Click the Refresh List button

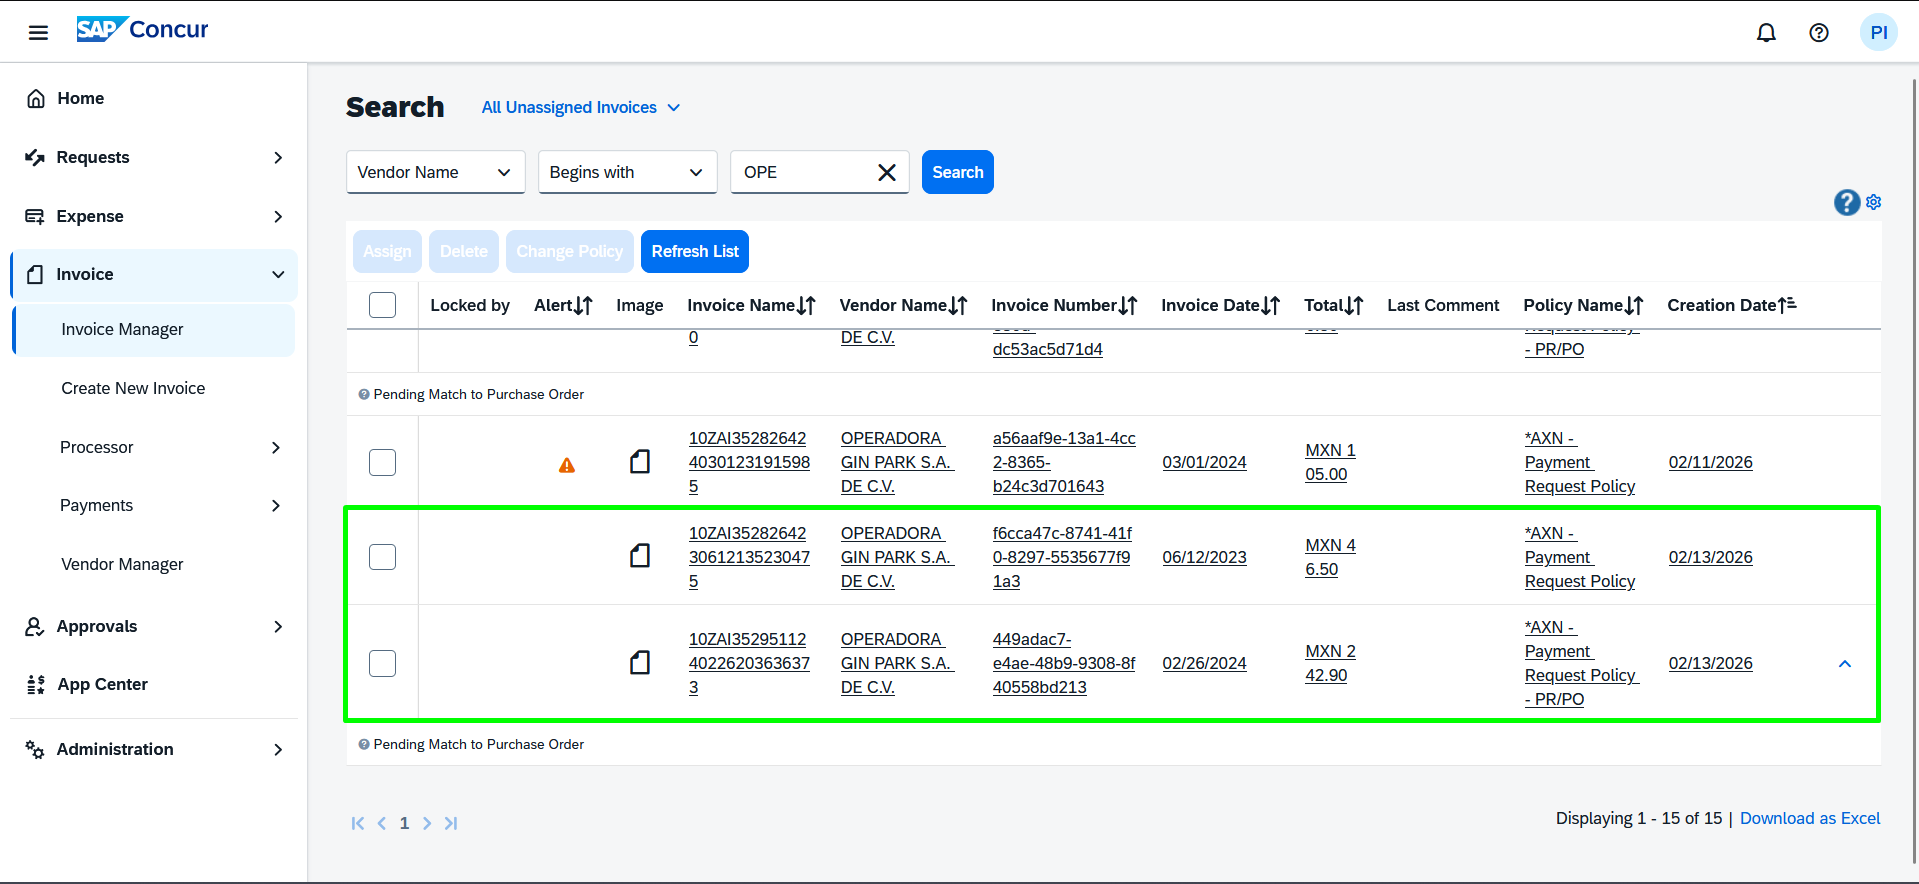[x=694, y=252]
